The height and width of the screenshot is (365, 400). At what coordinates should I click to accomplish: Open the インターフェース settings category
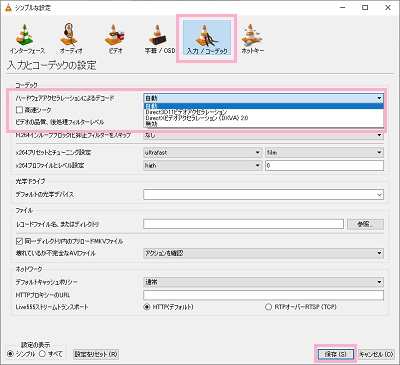point(27,39)
